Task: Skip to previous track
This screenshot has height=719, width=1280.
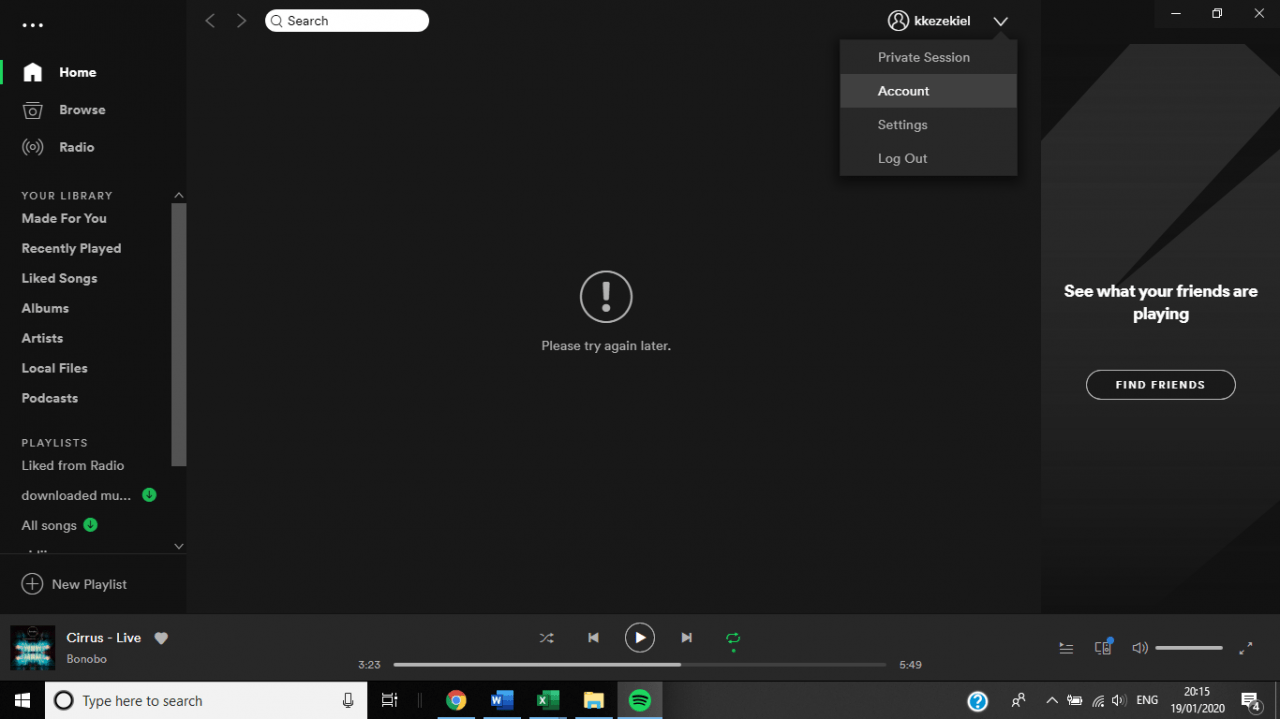Action: (x=593, y=638)
